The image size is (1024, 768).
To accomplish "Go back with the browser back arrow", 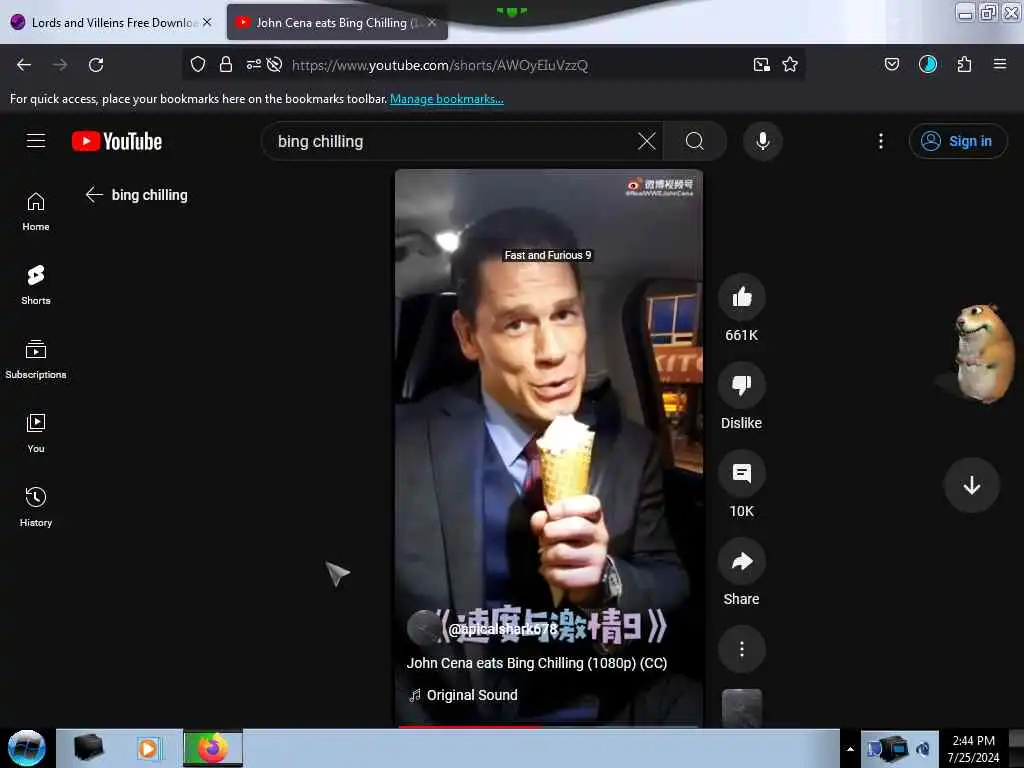I will [x=24, y=65].
